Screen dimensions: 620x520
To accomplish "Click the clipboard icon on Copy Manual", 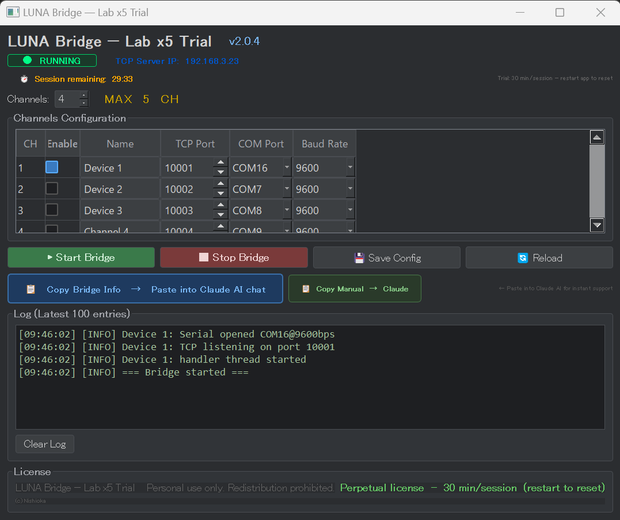I will (306, 289).
